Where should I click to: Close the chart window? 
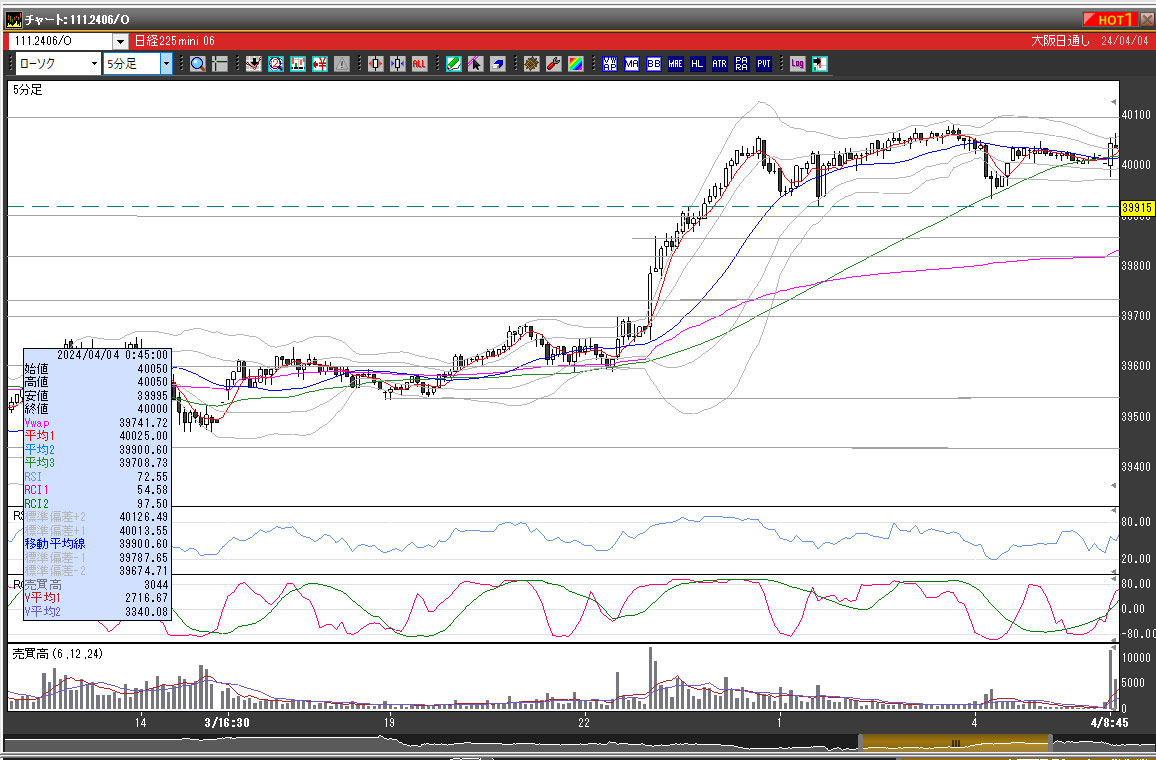1146,19
